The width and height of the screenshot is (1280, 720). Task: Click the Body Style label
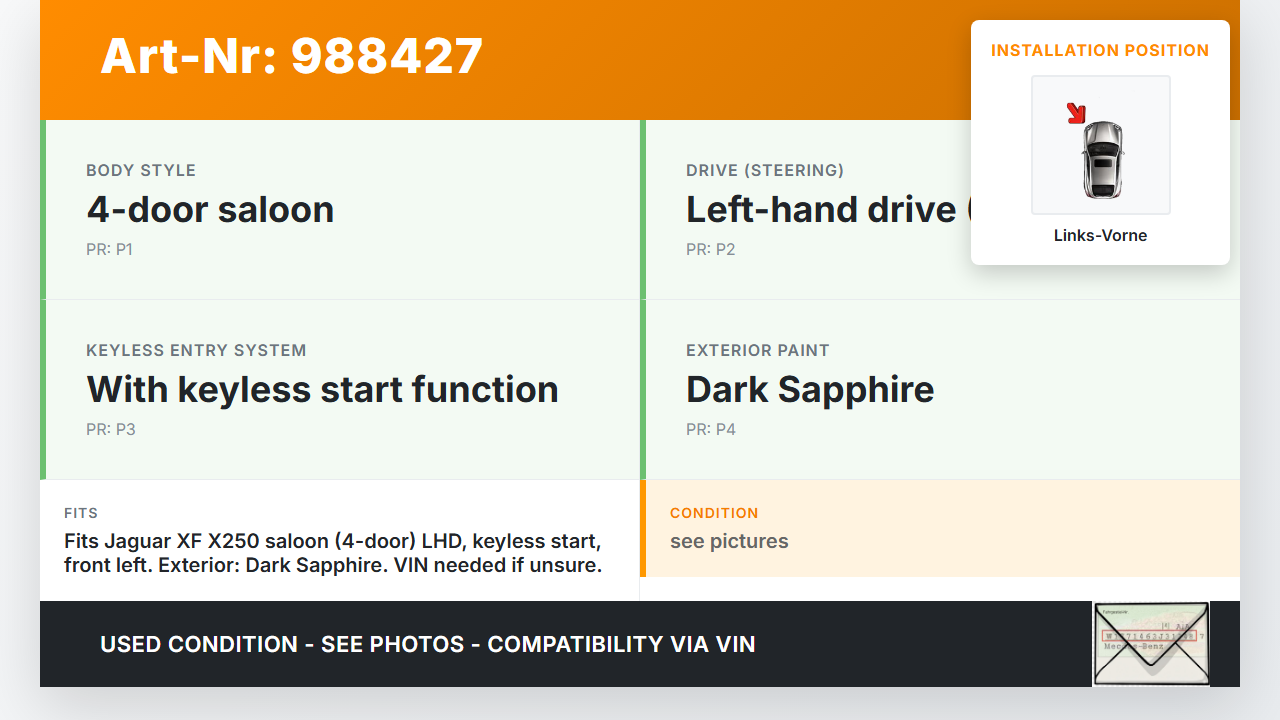click(141, 171)
